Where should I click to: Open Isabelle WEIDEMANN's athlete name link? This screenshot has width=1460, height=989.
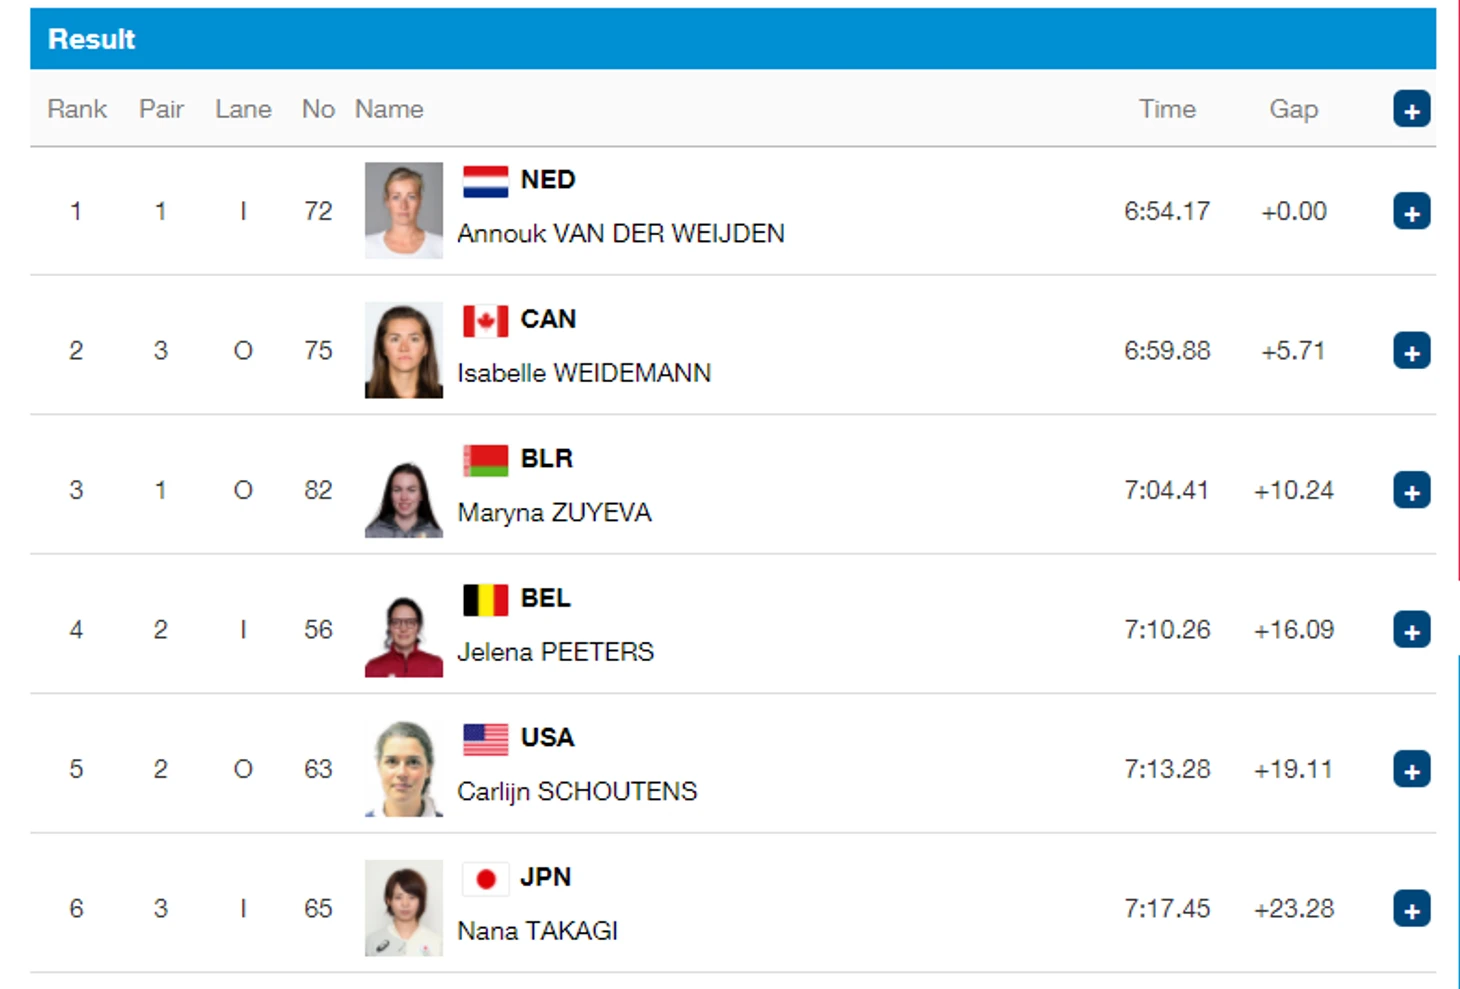[x=584, y=373]
